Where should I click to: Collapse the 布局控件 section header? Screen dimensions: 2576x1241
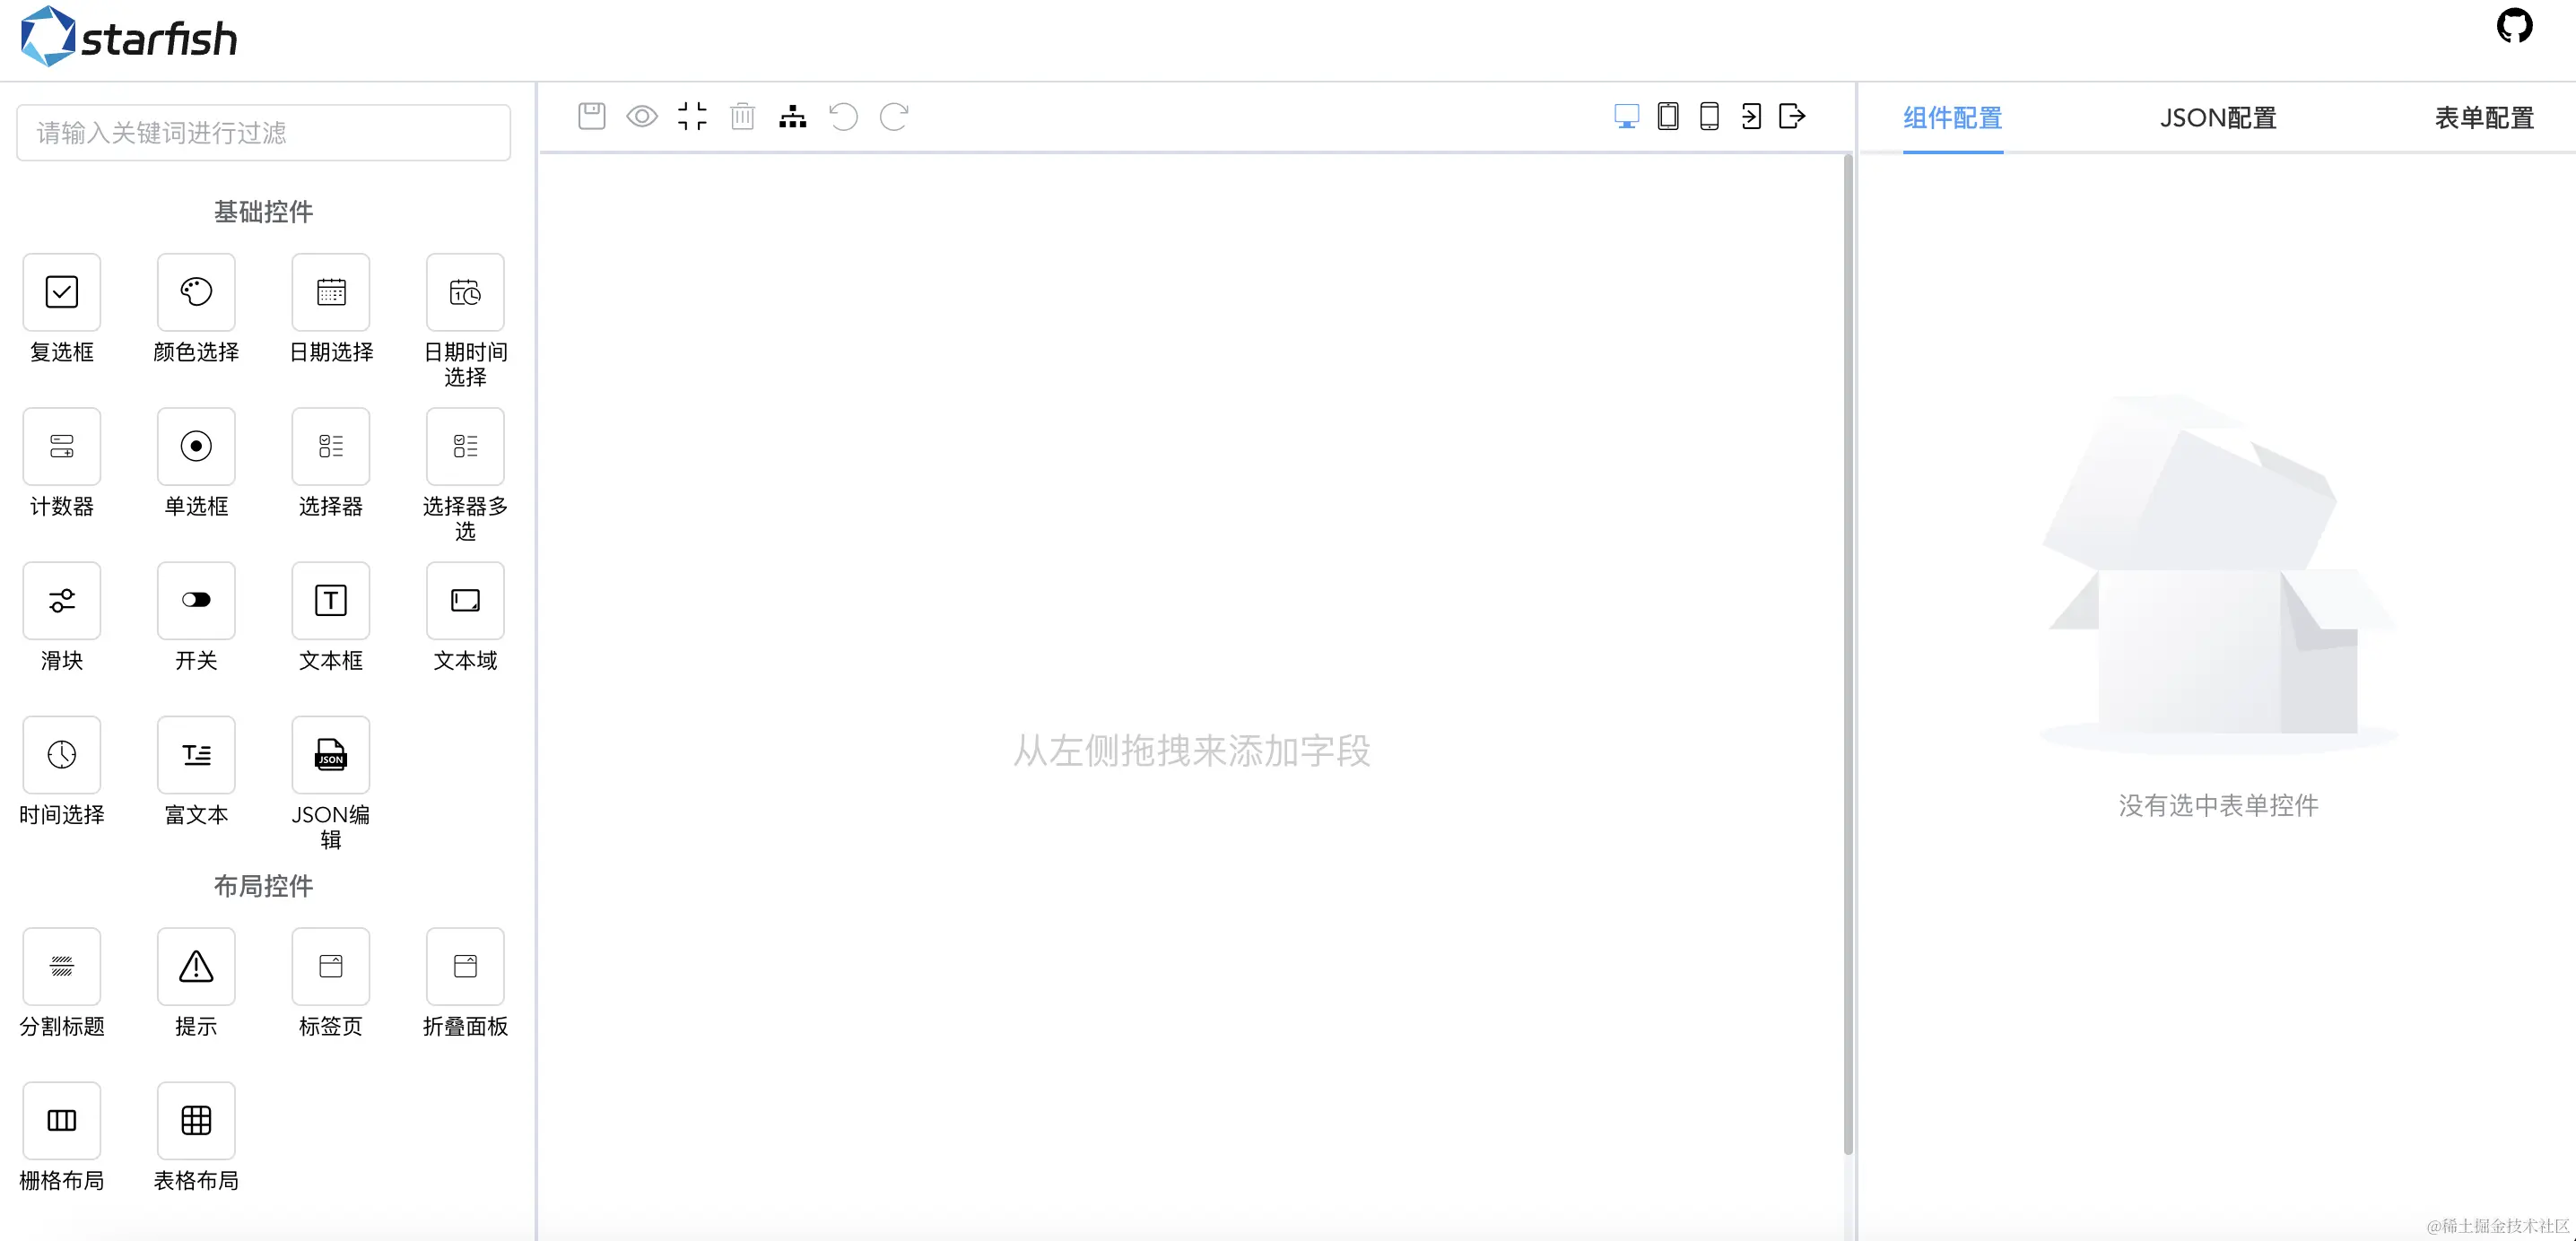[263, 886]
